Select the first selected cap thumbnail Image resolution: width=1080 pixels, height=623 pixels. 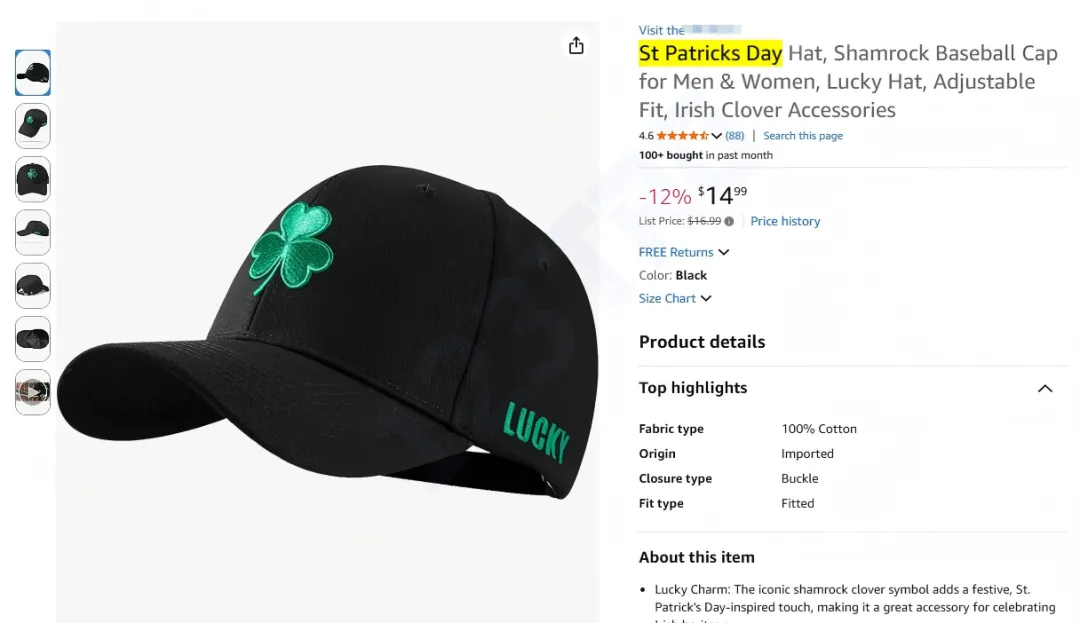point(33,73)
